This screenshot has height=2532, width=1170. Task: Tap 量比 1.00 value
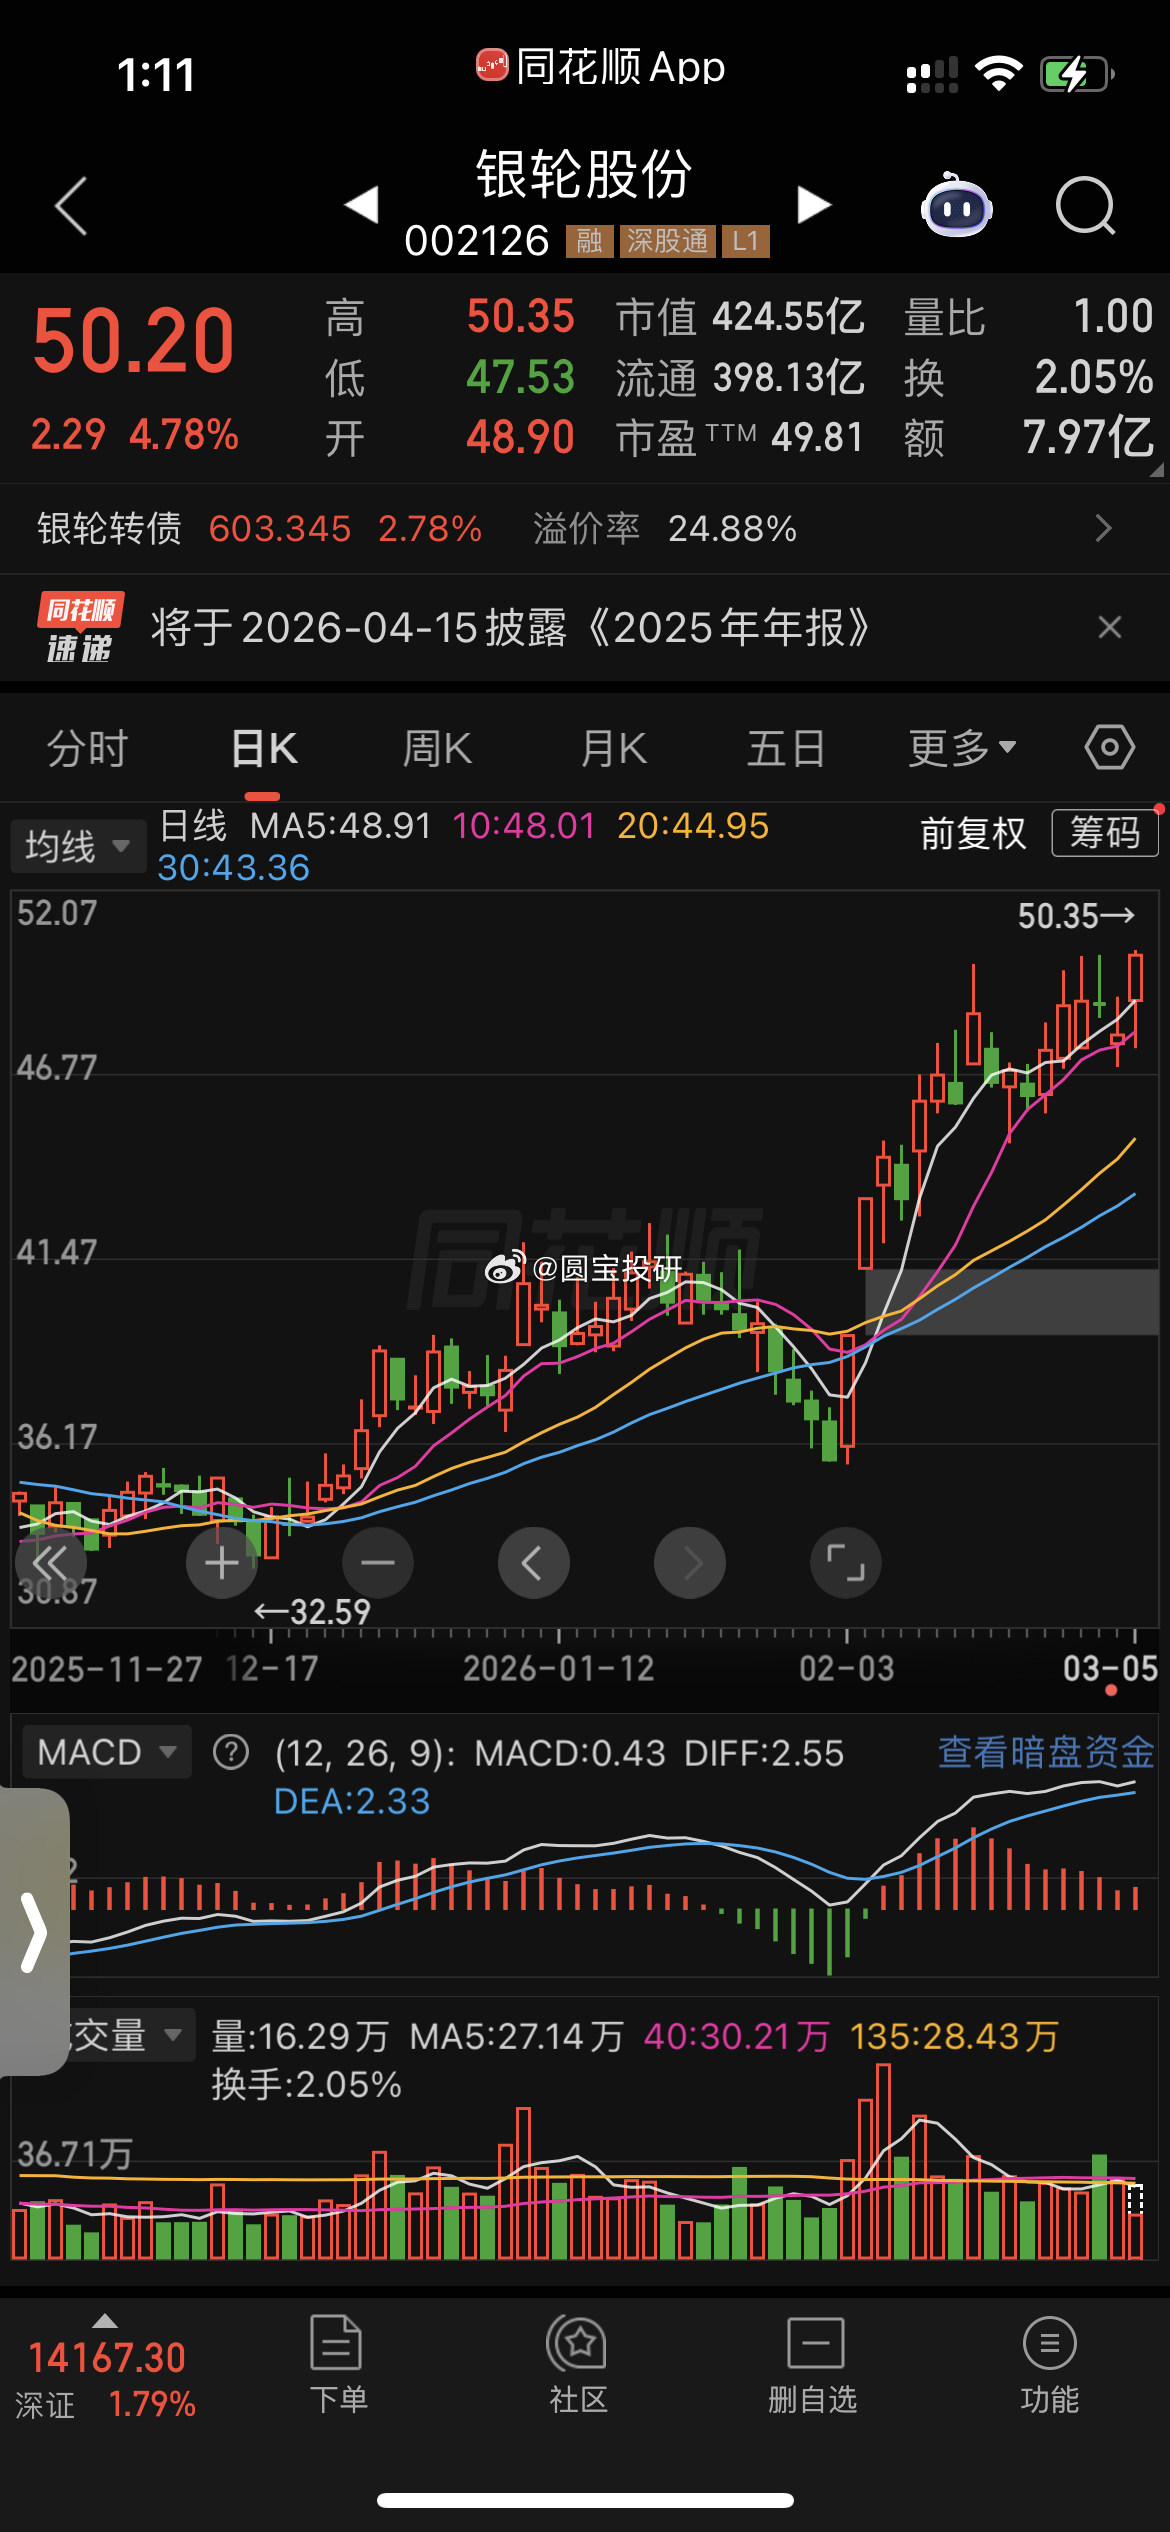[1029, 317]
